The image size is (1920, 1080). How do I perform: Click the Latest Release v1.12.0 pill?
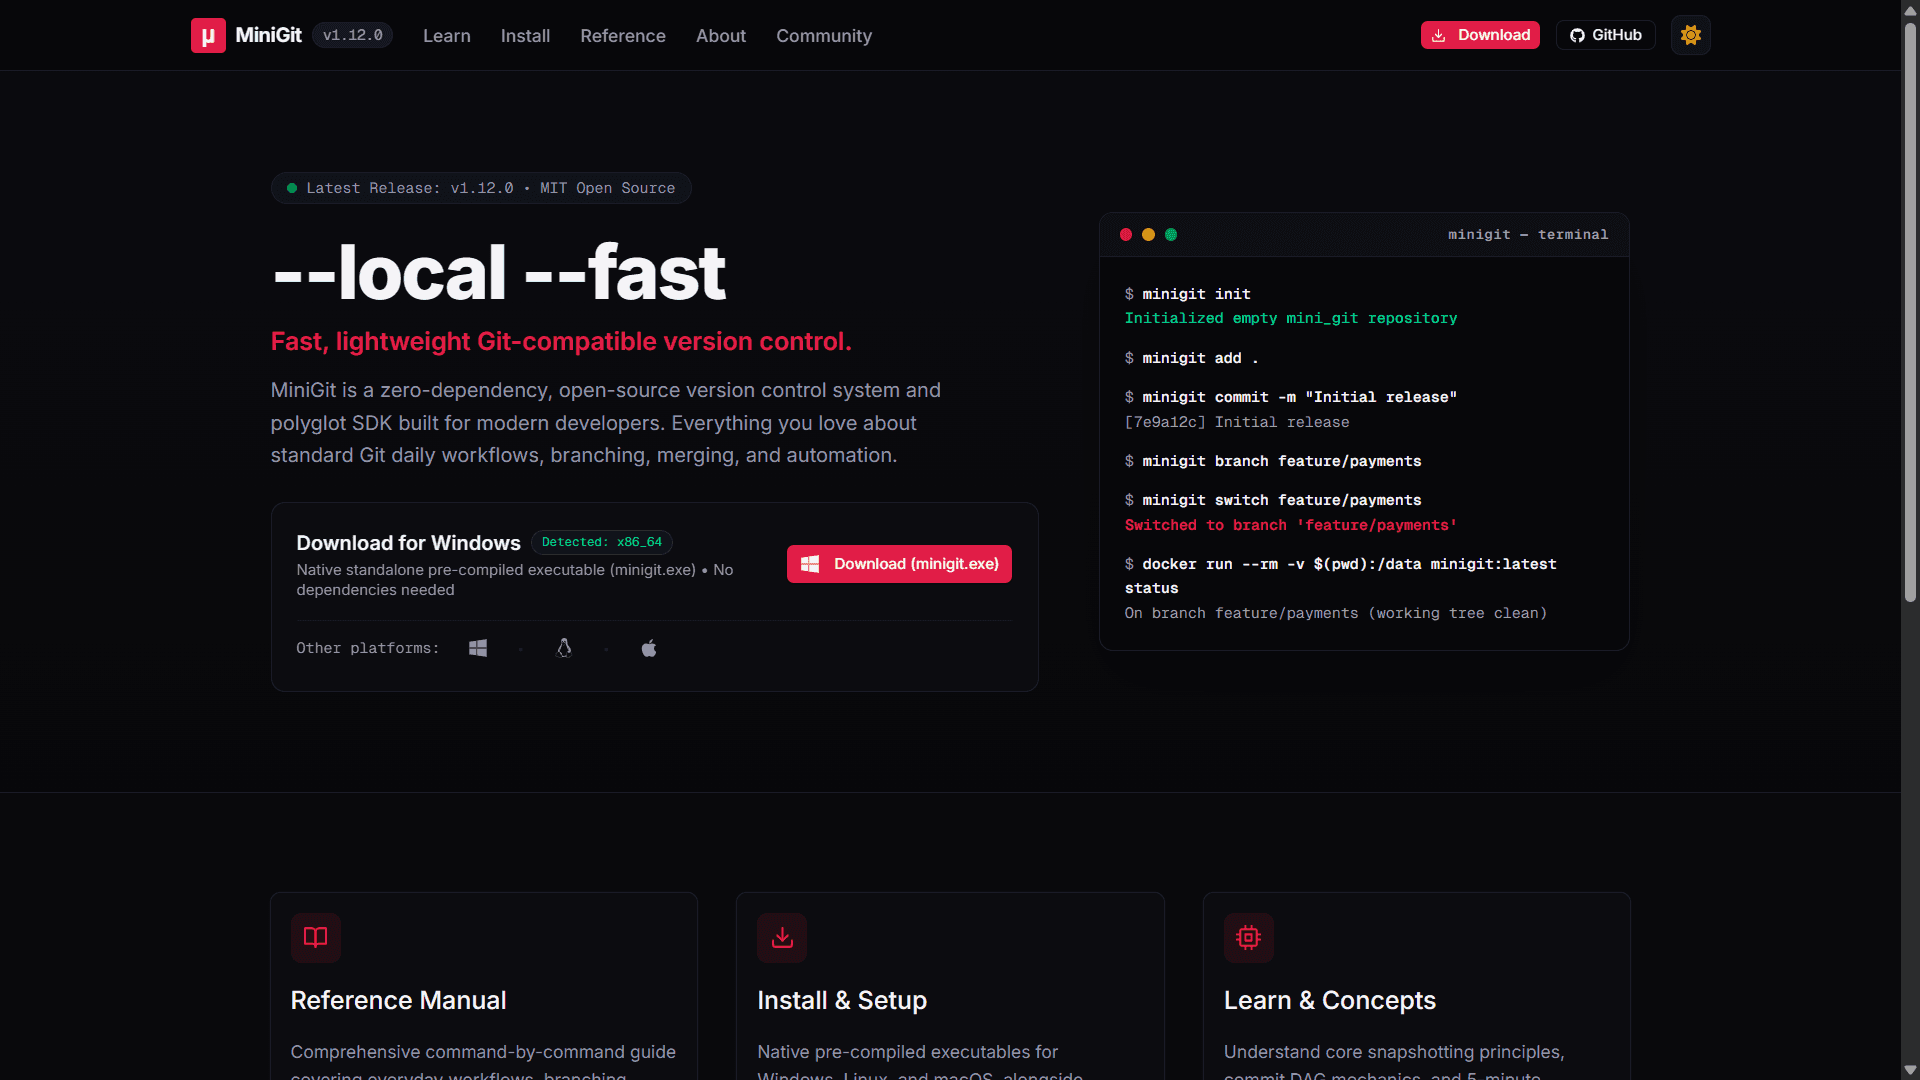[481, 188]
